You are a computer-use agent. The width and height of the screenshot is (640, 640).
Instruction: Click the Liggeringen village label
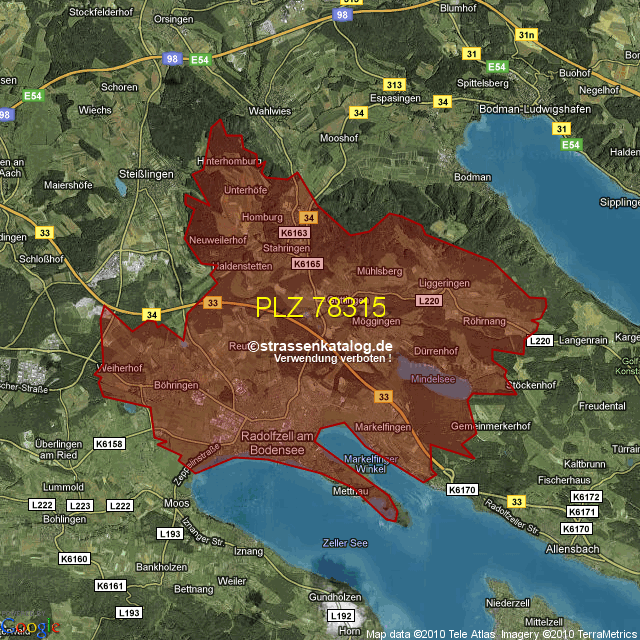[444, 284]
